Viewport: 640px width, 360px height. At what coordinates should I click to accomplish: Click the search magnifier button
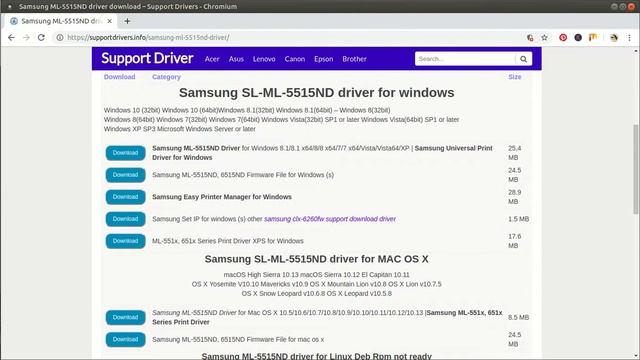click(x=523, y=59)
